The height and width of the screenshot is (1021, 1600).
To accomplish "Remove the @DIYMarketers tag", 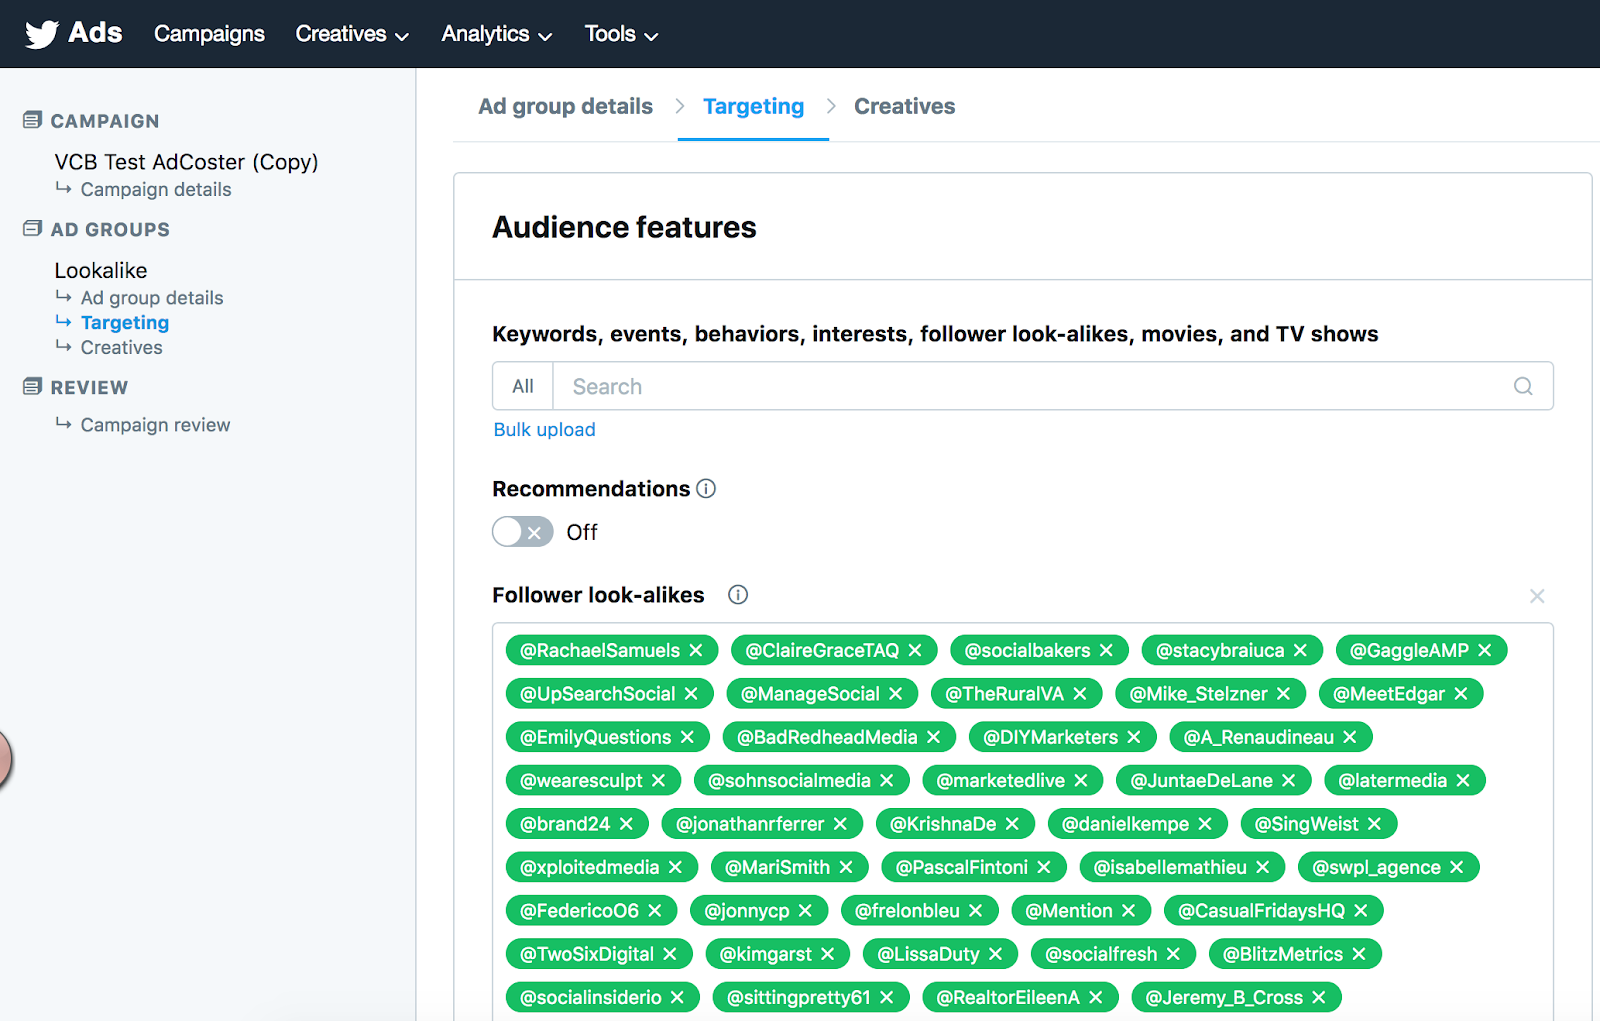I will pos(1134,737).
